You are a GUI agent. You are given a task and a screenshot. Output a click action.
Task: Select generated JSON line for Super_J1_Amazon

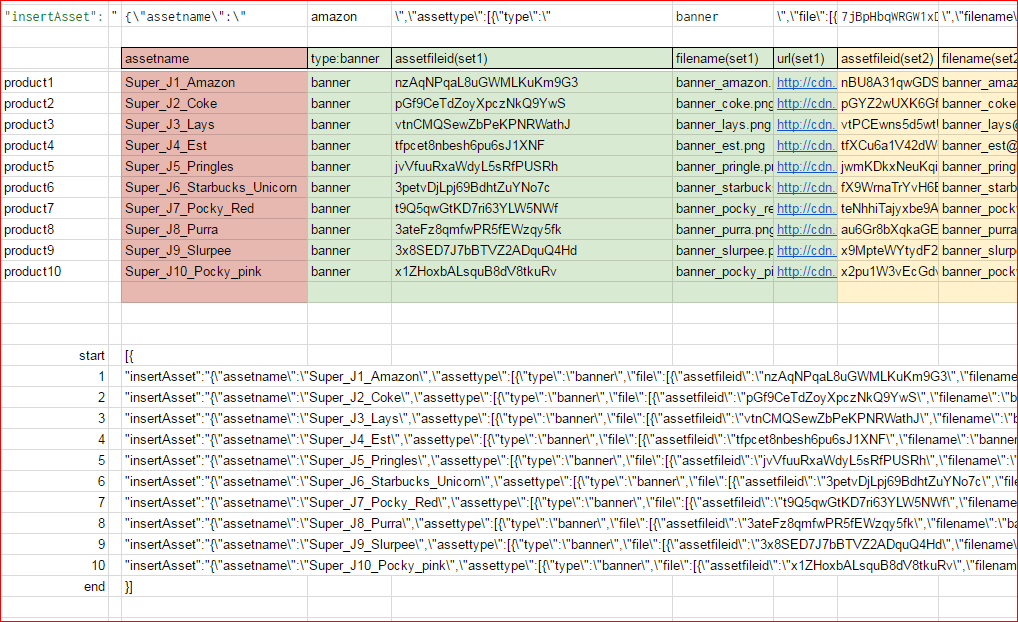(x=570, y=377)
